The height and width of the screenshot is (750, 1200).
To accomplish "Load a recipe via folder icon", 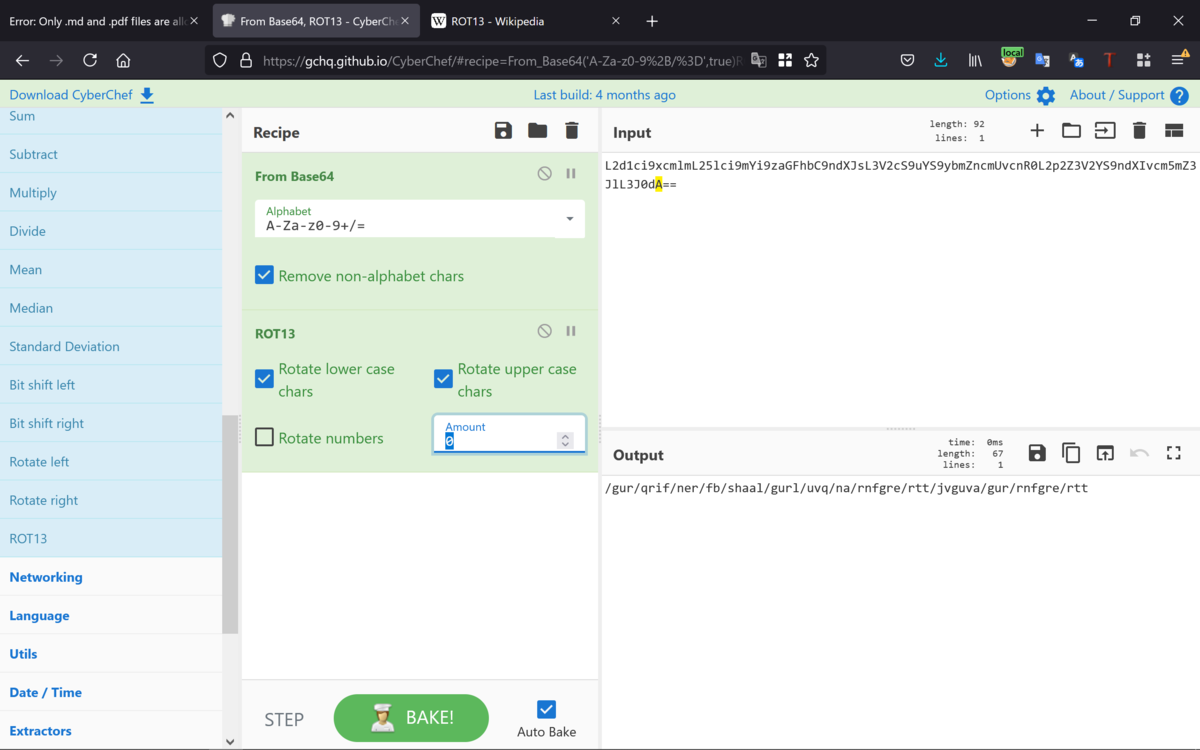I will click(538, 131).
